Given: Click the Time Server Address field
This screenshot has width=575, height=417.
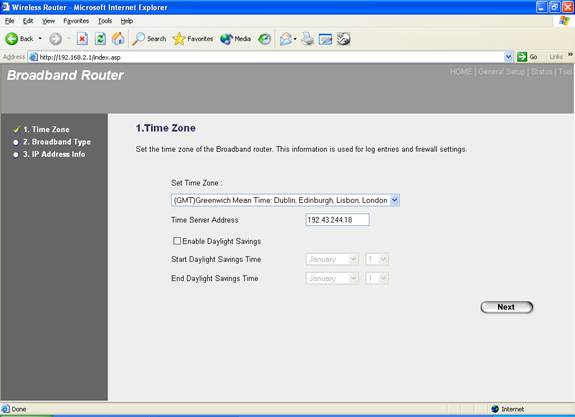Looking at the screenshot, I should (x=337, y=220).
